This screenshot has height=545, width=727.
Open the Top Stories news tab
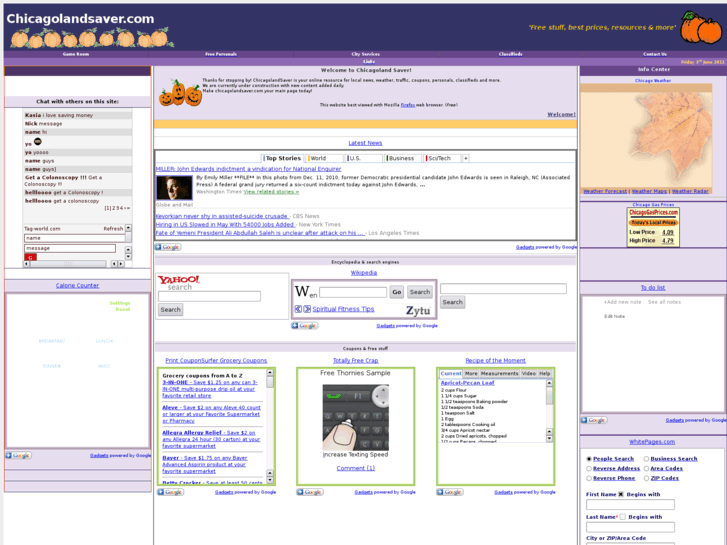[x=283, y=158]
